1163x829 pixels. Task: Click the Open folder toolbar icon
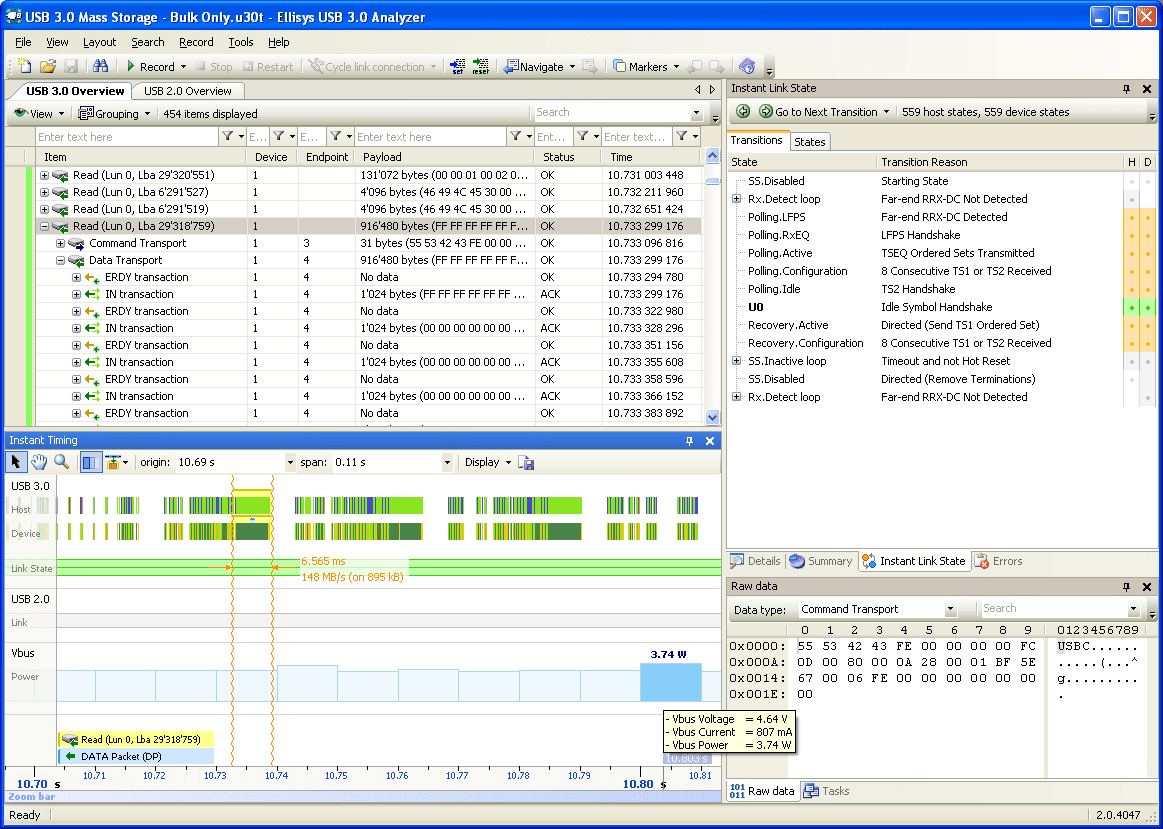coord(48,67)
